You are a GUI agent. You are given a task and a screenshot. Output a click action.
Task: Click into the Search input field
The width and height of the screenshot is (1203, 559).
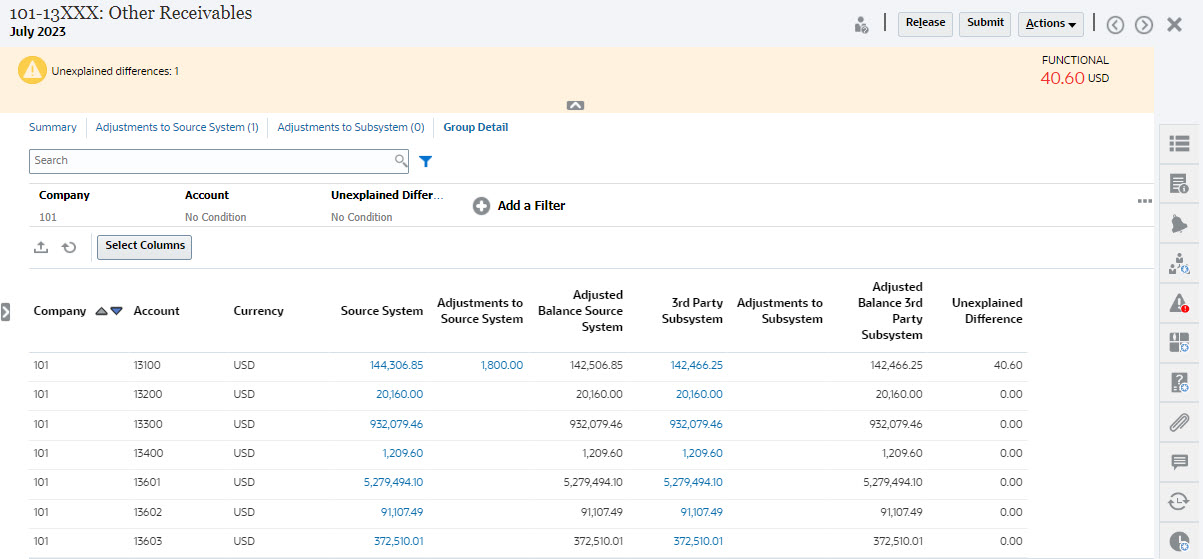point(212,161)
